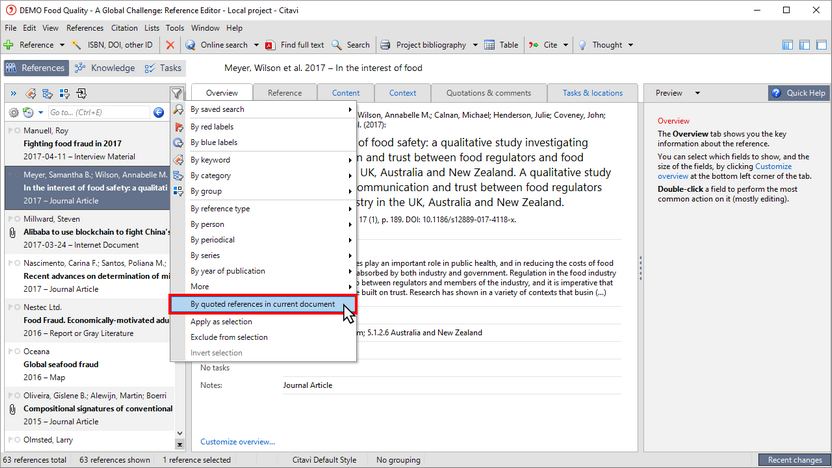Open the ISBN, DOI, other ID lookup

[x=112, y=45]
